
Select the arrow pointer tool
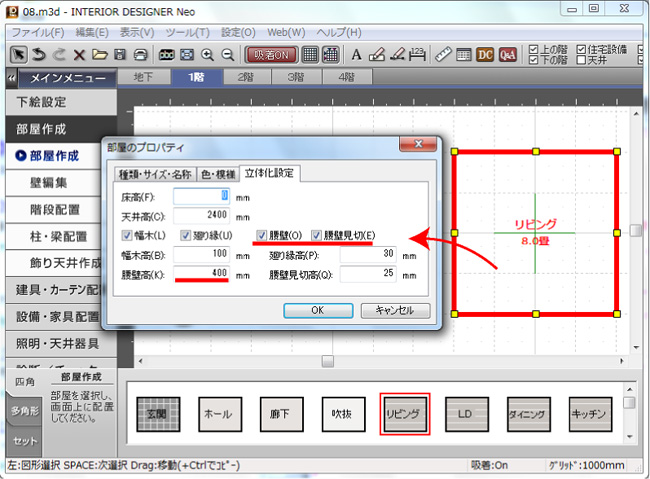tap(19, 54)
